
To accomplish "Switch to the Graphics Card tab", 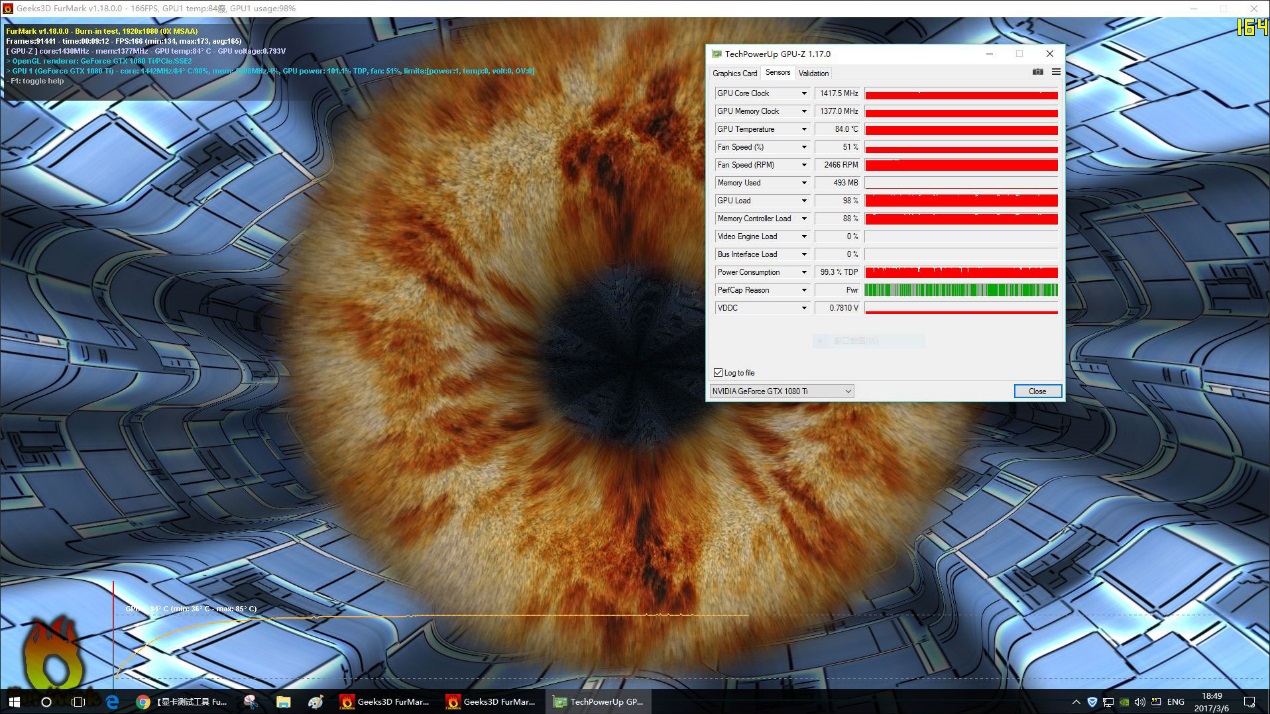I will (734, 73).
